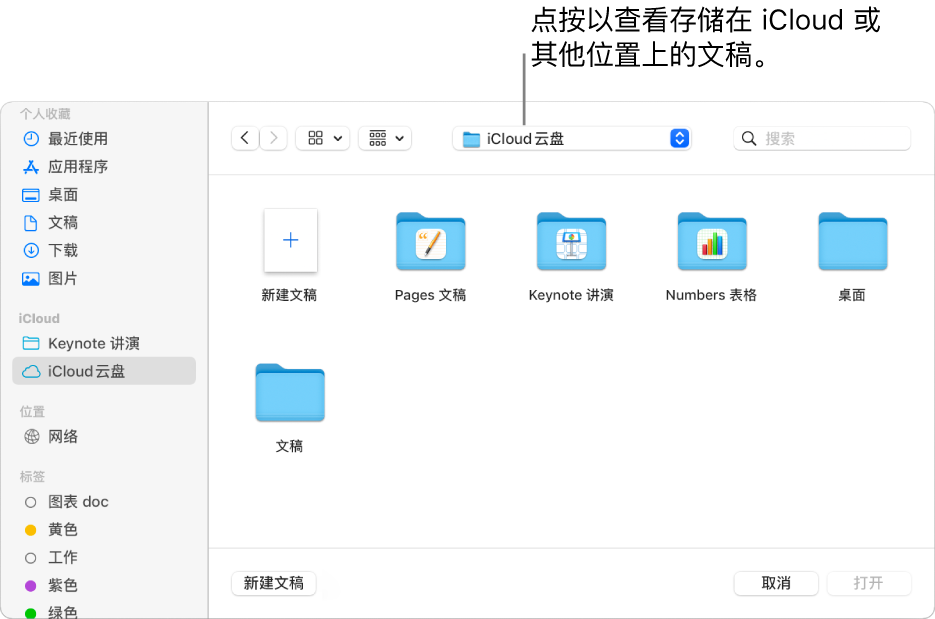Click the 打开 open button
935x619 pixels.
tap(869, 583)
